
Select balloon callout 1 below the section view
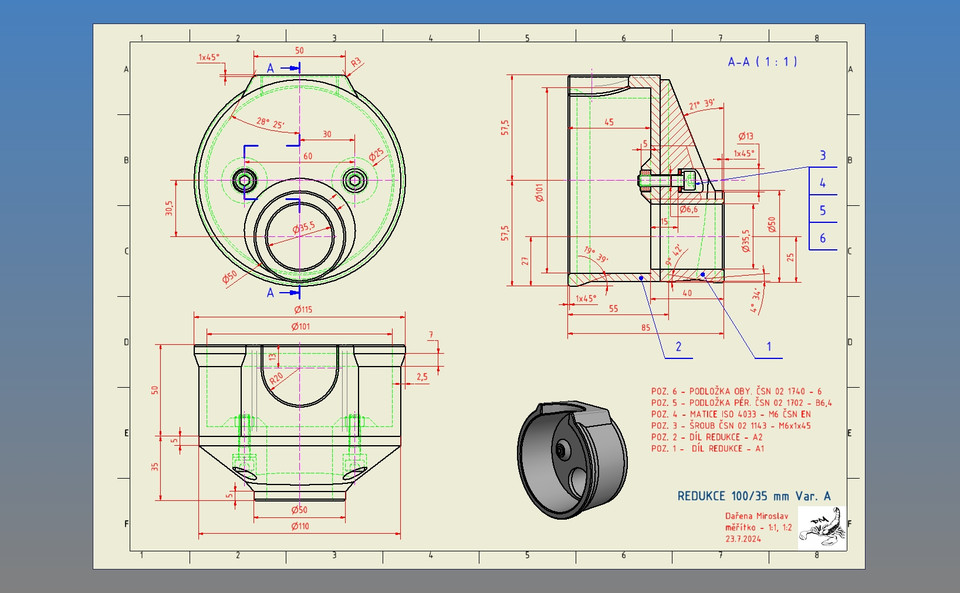[769, 345]
